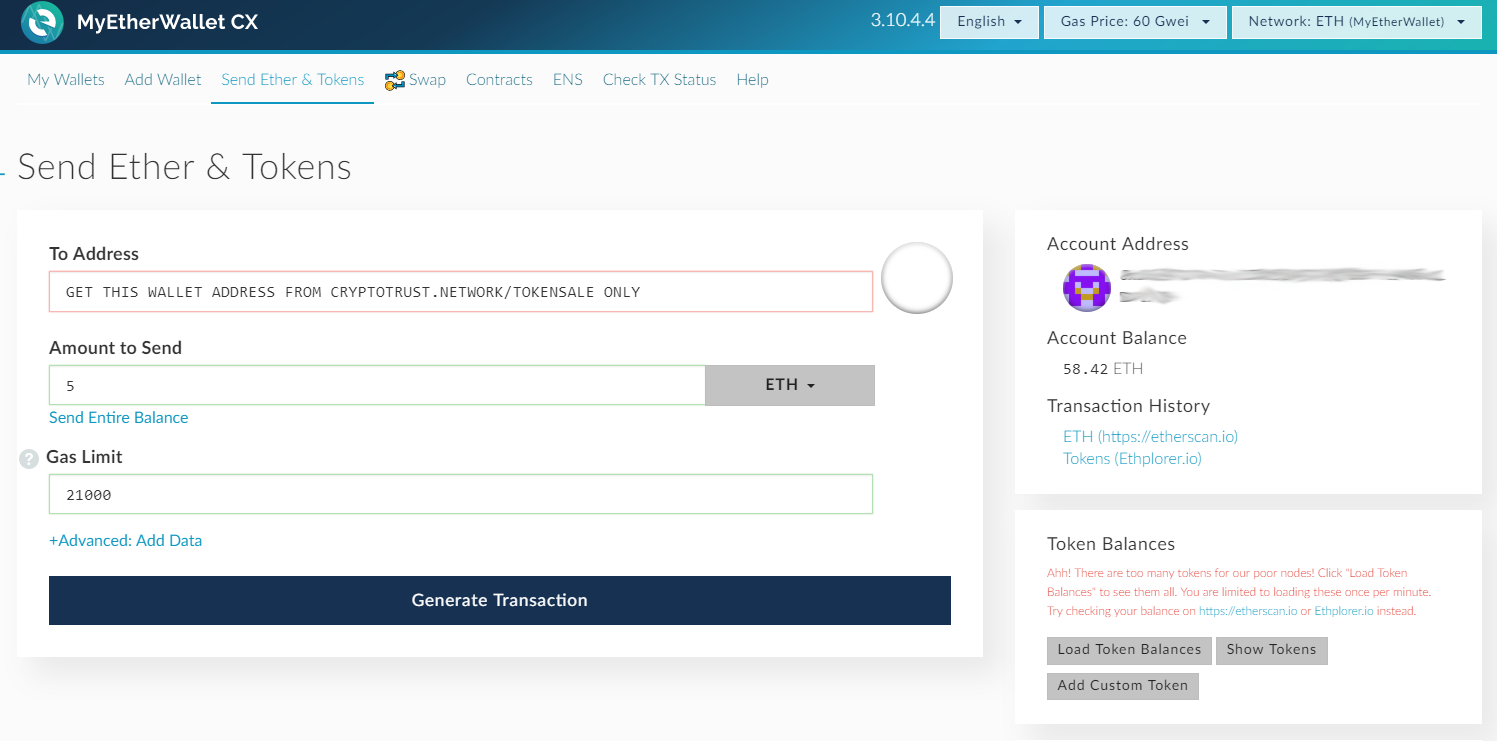Click the Gas Limit help question mark
1497x741 pixels.
pos(29,459)
